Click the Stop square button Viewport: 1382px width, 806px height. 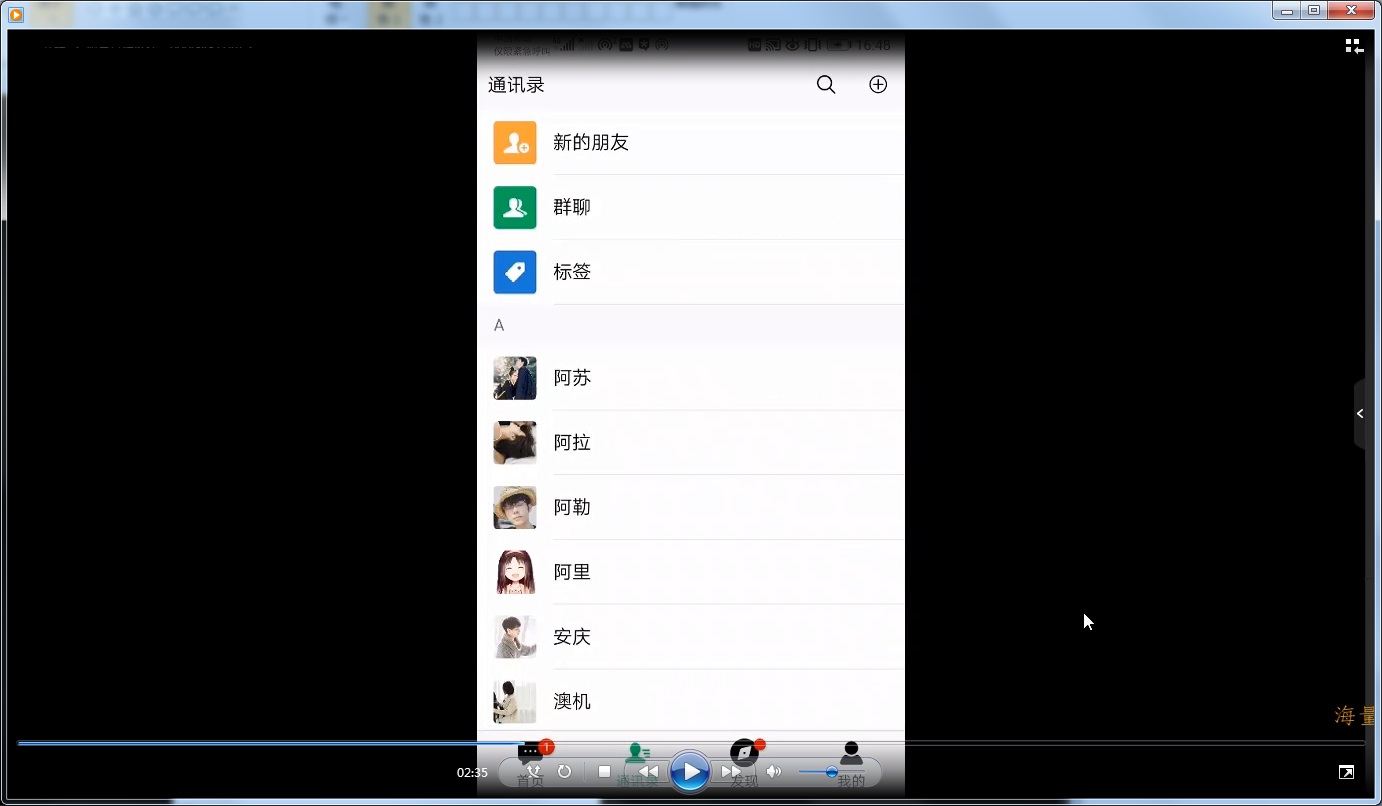tap(604, 772)
